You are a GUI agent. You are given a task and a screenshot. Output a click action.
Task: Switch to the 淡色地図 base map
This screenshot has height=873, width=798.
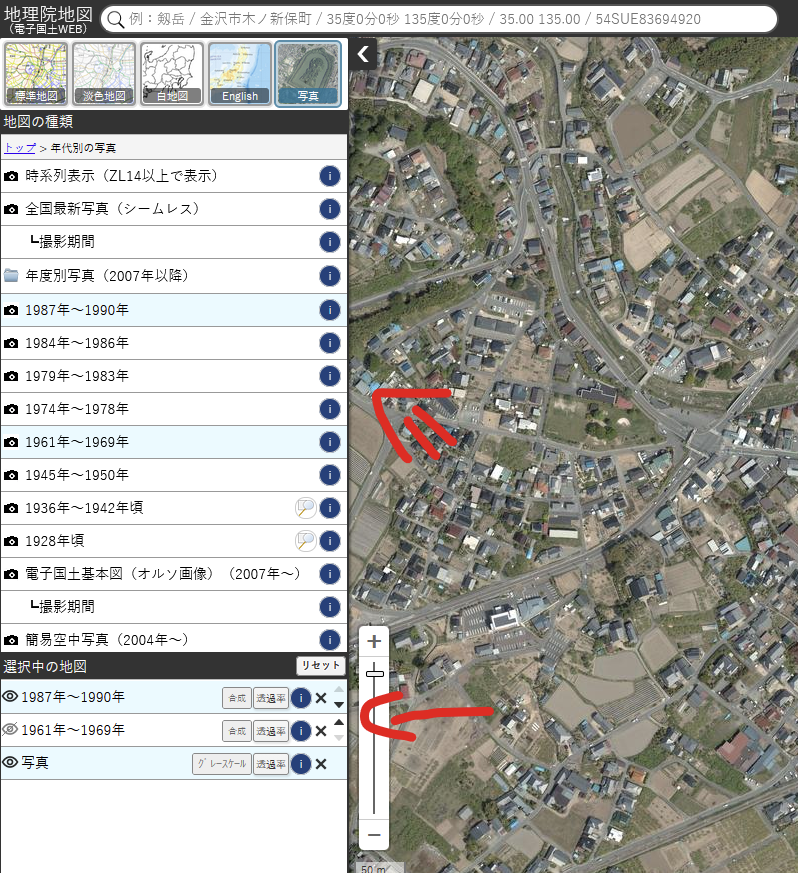104,74
